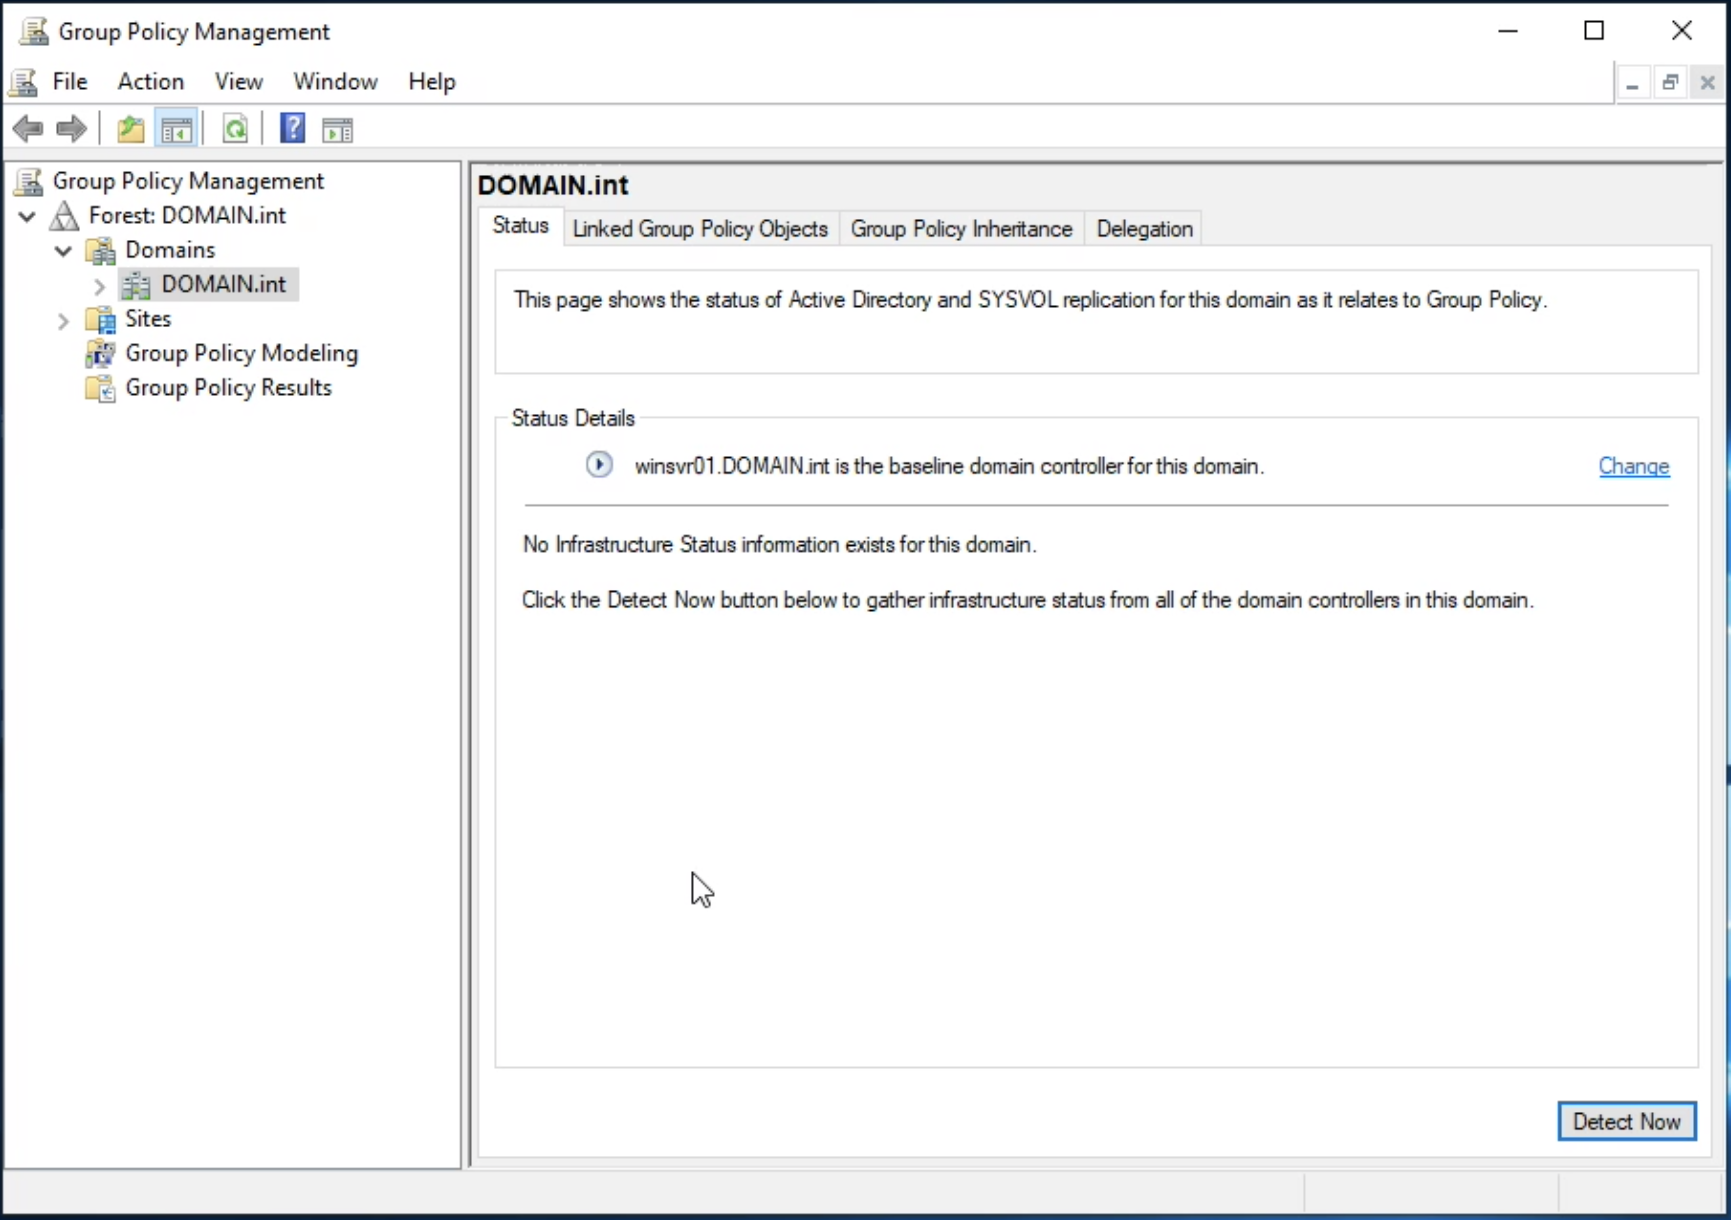Close the inner MDI child window
This screenshot has width=1731, height=1220.
click(1708, 84)
